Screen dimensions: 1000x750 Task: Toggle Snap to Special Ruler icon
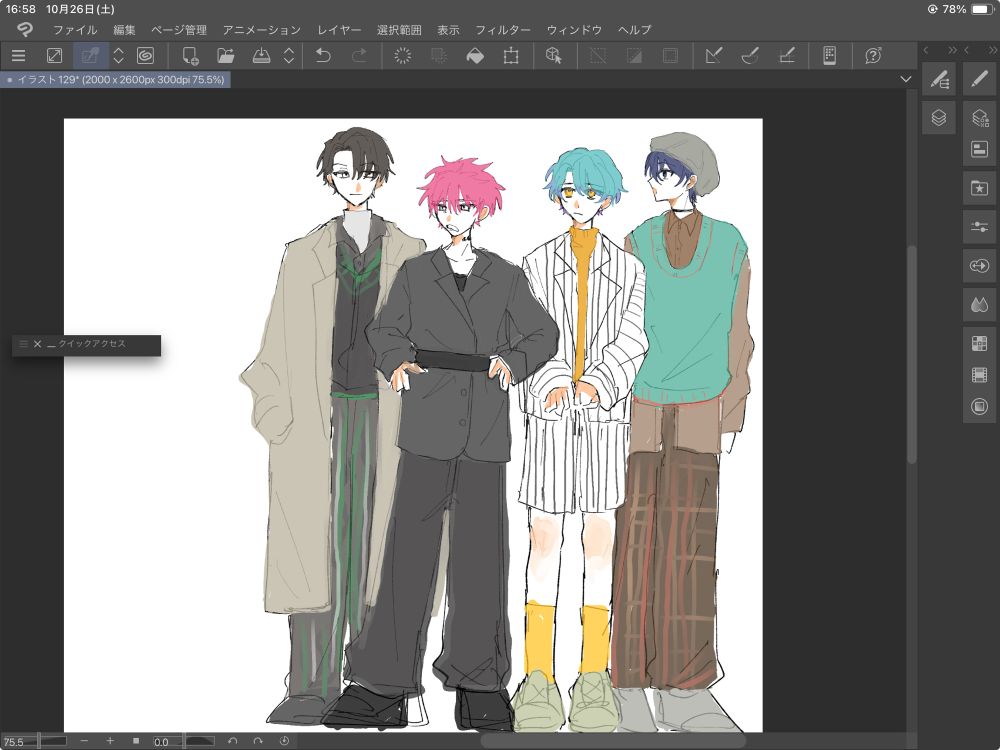pyautogui.click(x=749, y=56)
